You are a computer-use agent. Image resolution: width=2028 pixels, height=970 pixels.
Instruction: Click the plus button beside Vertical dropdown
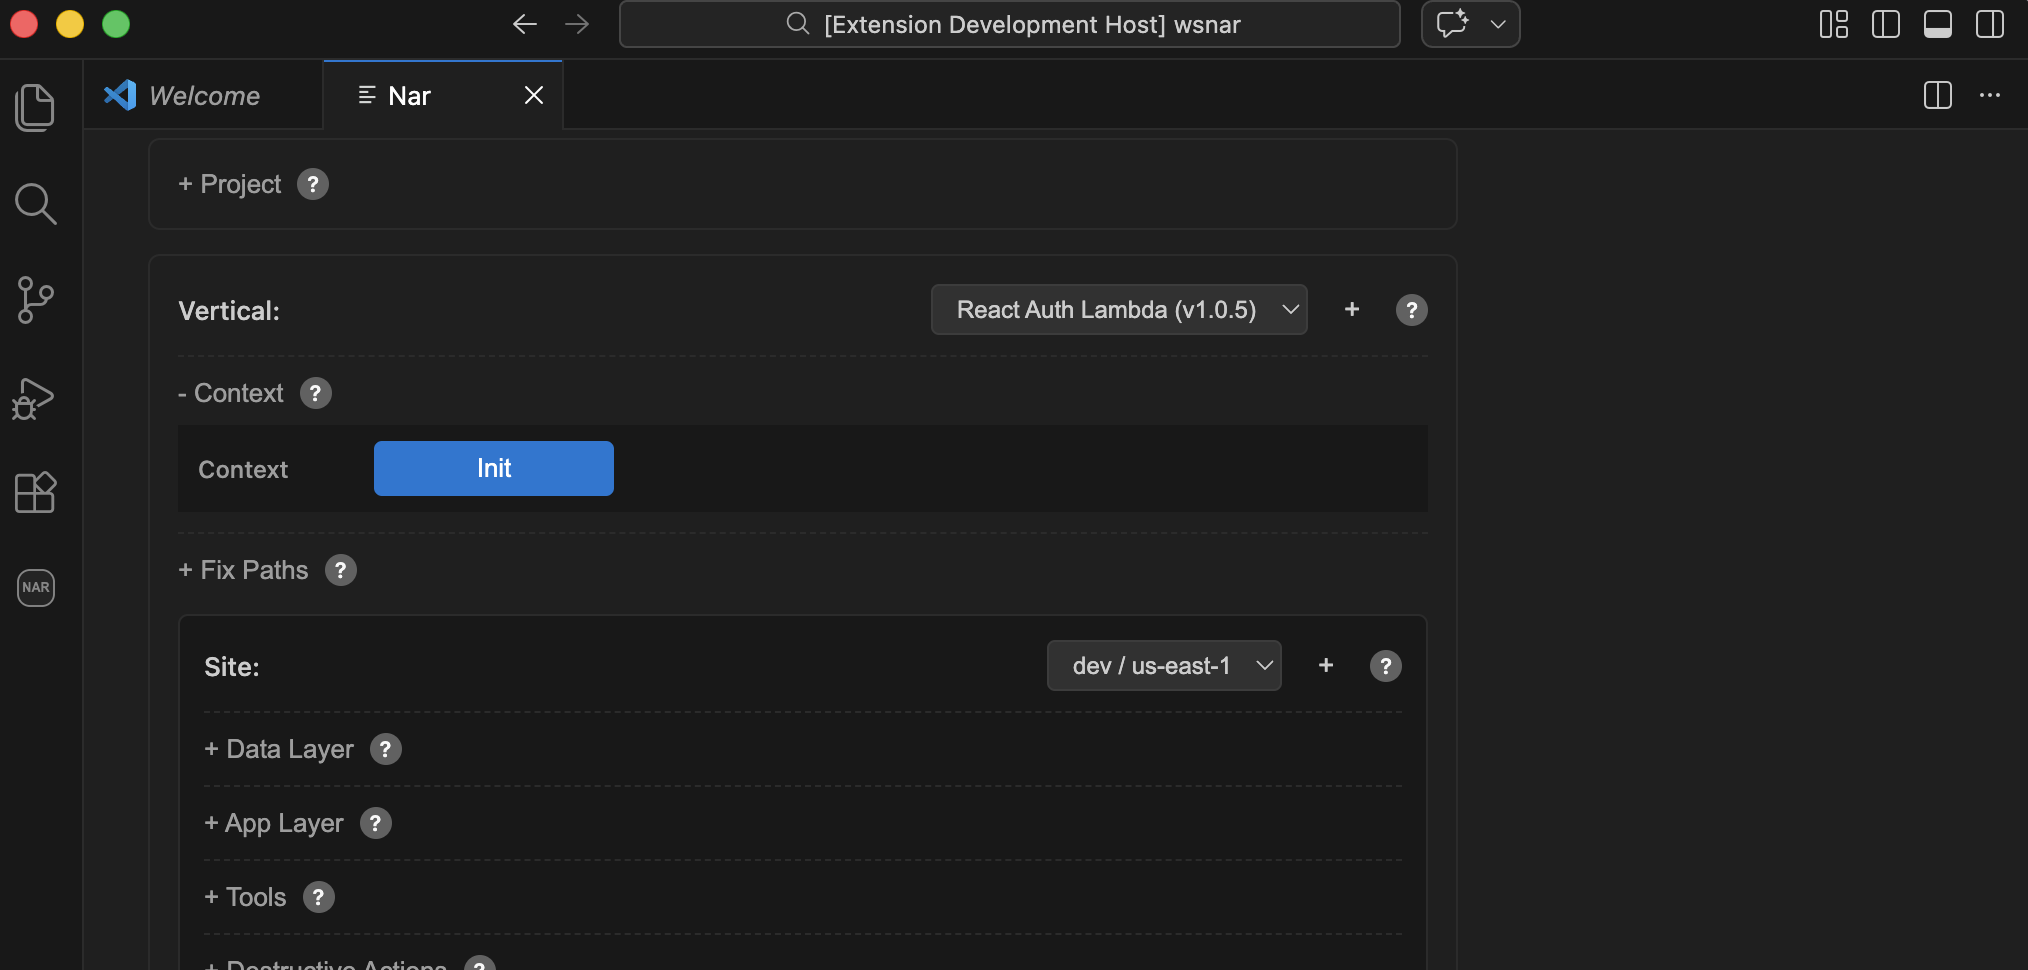point(1351,310)
